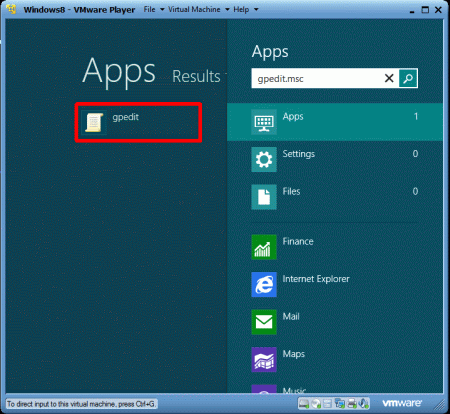Open the Maps app icon

(264, 359)
